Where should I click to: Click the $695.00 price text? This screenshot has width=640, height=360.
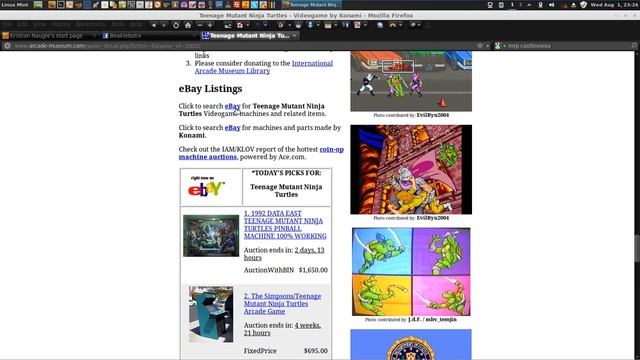coord(316,351)
